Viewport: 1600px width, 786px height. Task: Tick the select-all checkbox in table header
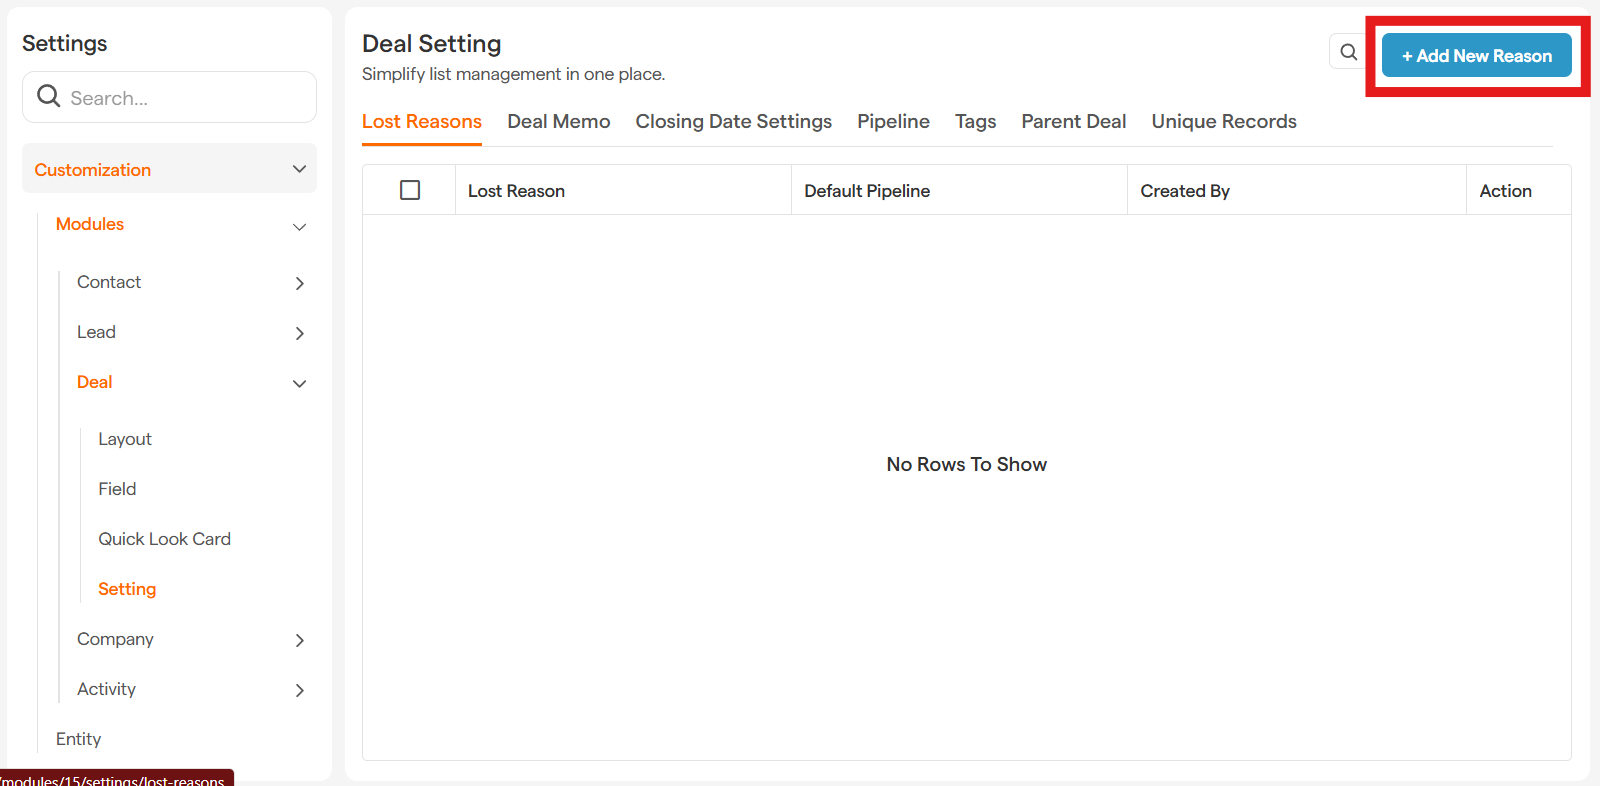click(410, 190)
